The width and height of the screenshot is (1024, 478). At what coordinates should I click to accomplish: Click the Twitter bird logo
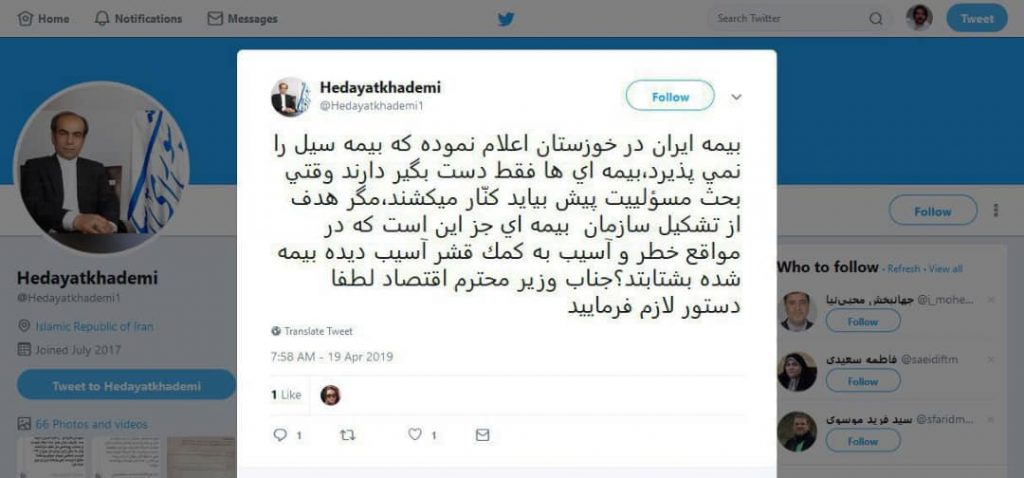506,19
